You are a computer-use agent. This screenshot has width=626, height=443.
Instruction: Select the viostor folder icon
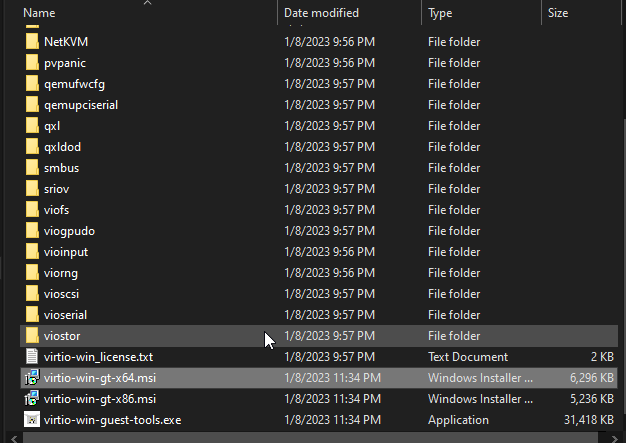coord(32,336)
